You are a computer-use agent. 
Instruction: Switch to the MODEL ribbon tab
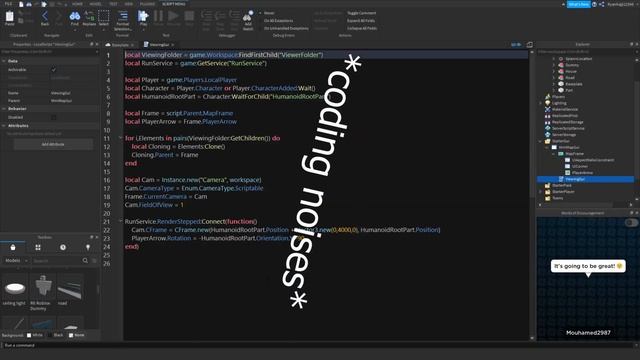tap(96, 4)
